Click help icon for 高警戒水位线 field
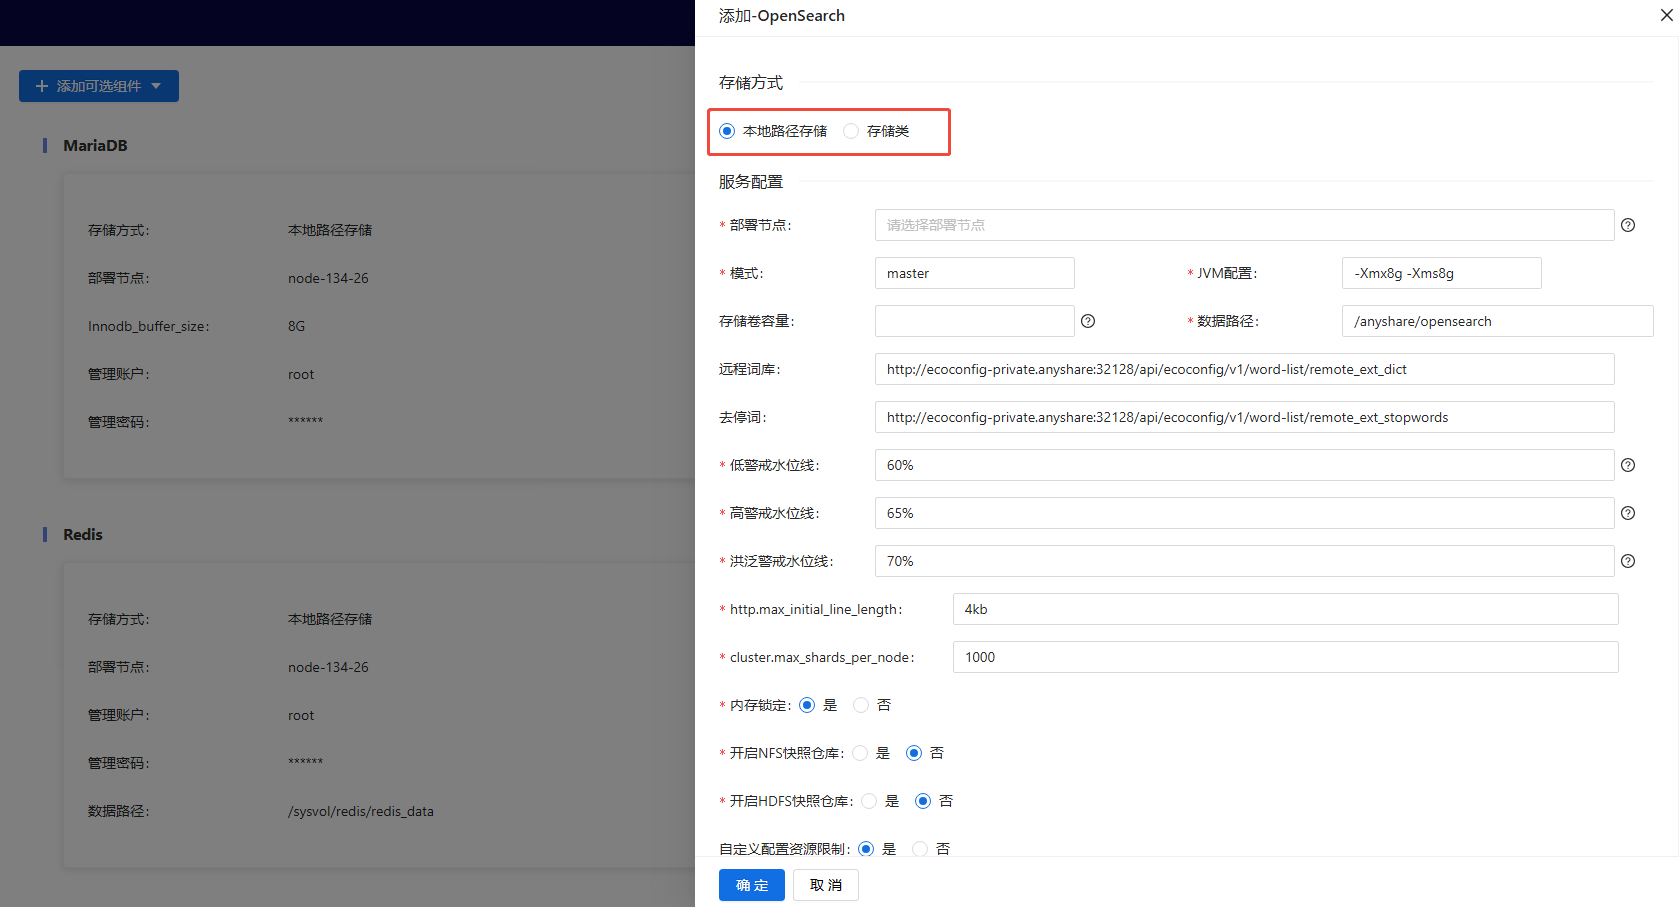Viewport: 1679px width, 907px height. click(1628, 513)
